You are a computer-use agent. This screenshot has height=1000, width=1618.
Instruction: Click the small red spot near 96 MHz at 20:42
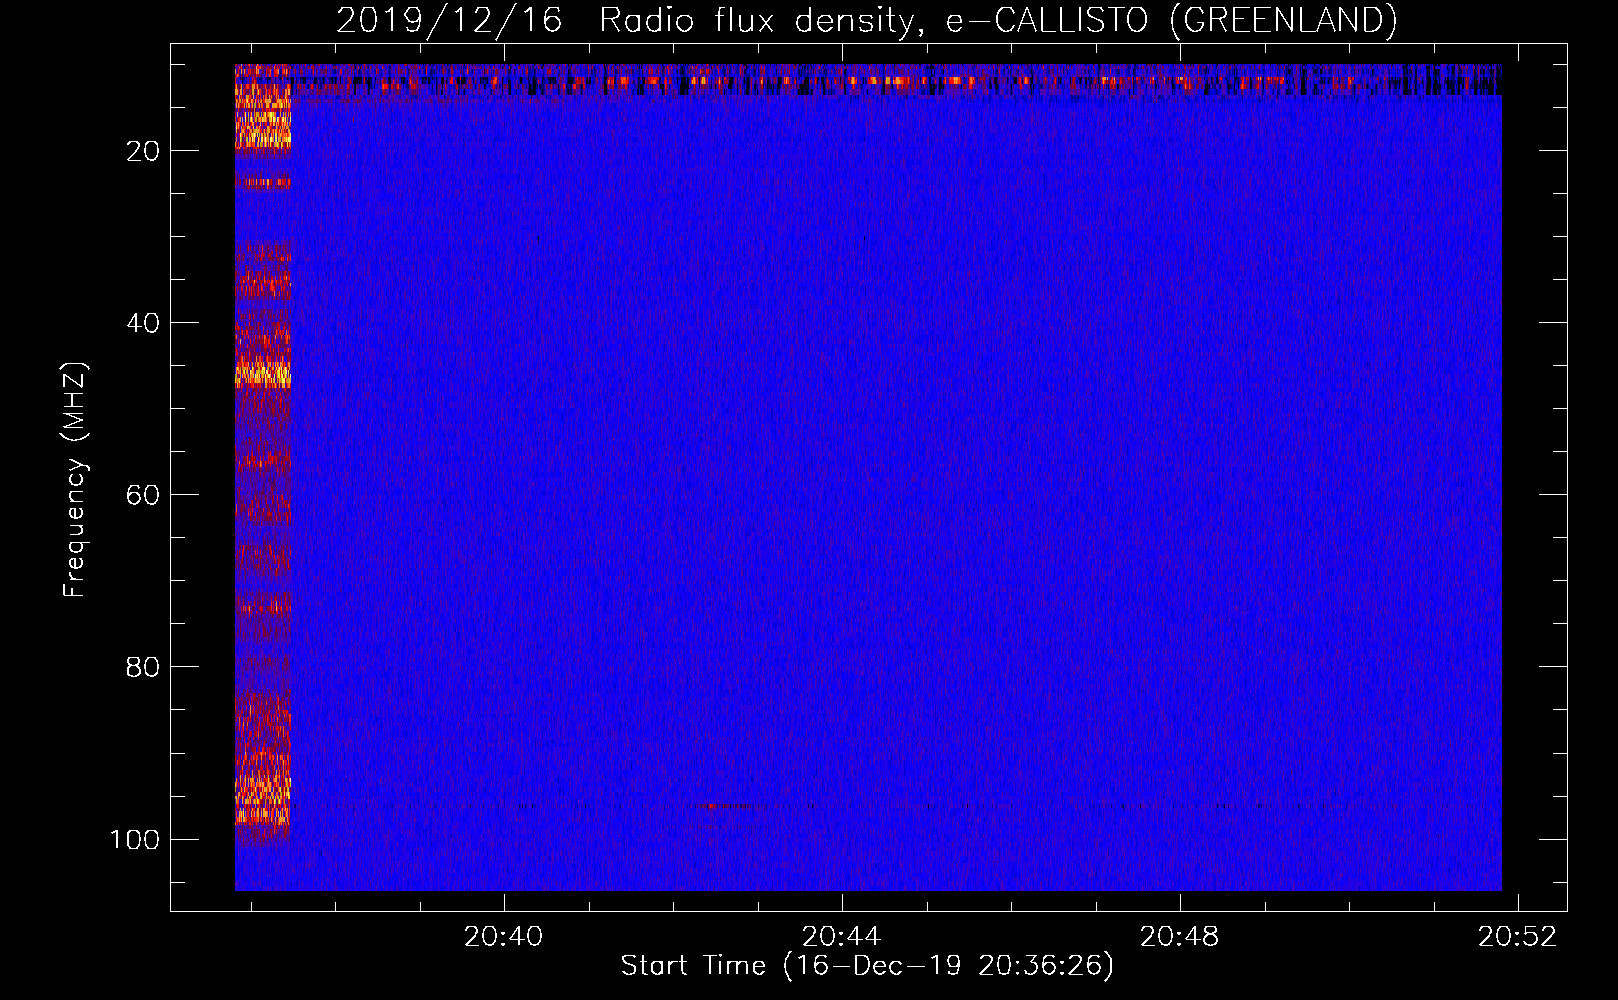coord(712,805)
